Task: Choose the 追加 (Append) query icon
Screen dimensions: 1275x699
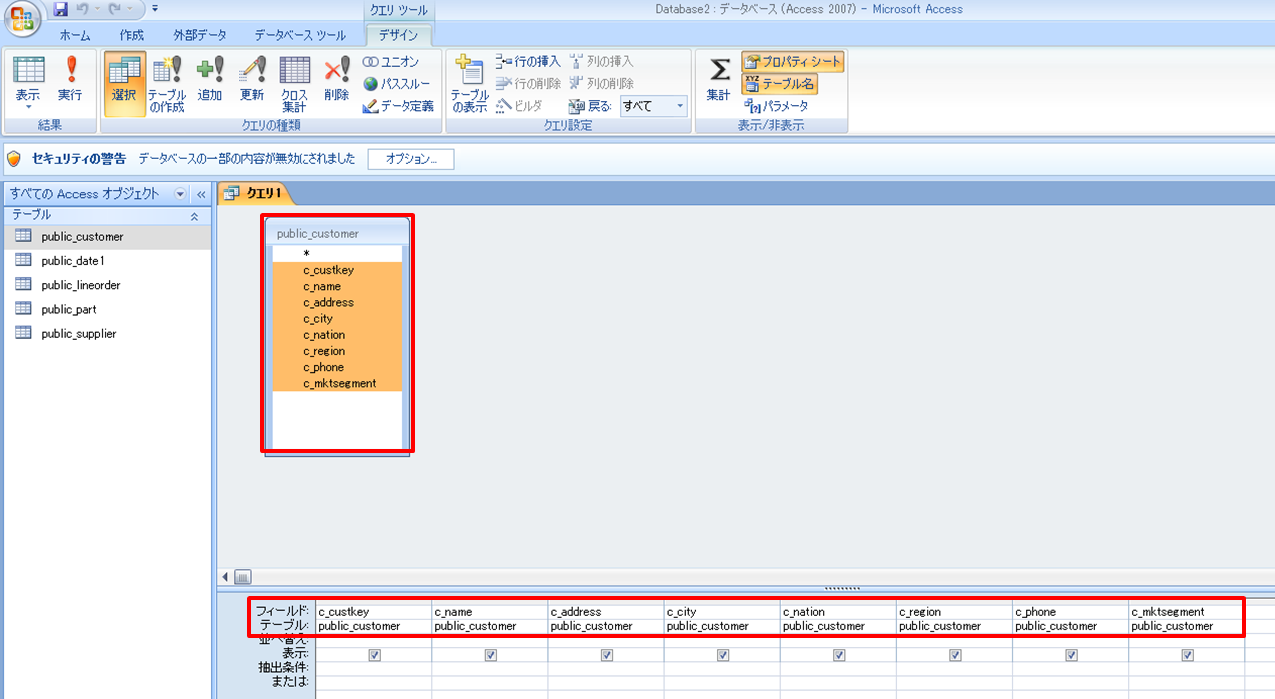Action: point(210,81)
